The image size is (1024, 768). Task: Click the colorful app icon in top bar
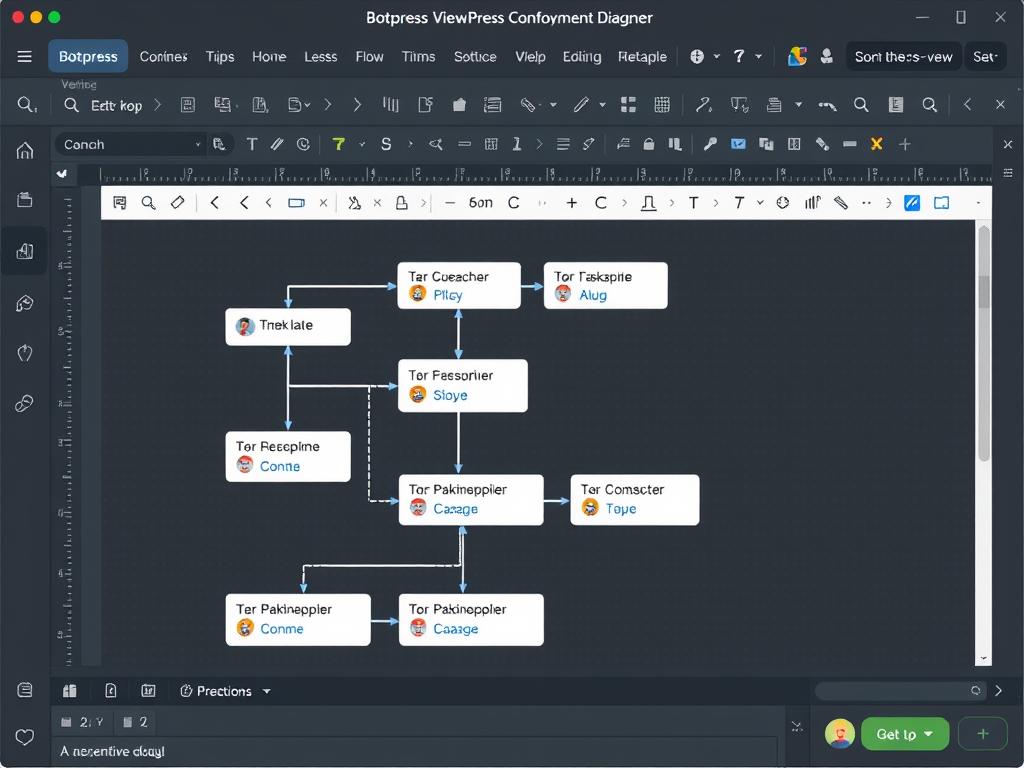click(x=797, y=57)
